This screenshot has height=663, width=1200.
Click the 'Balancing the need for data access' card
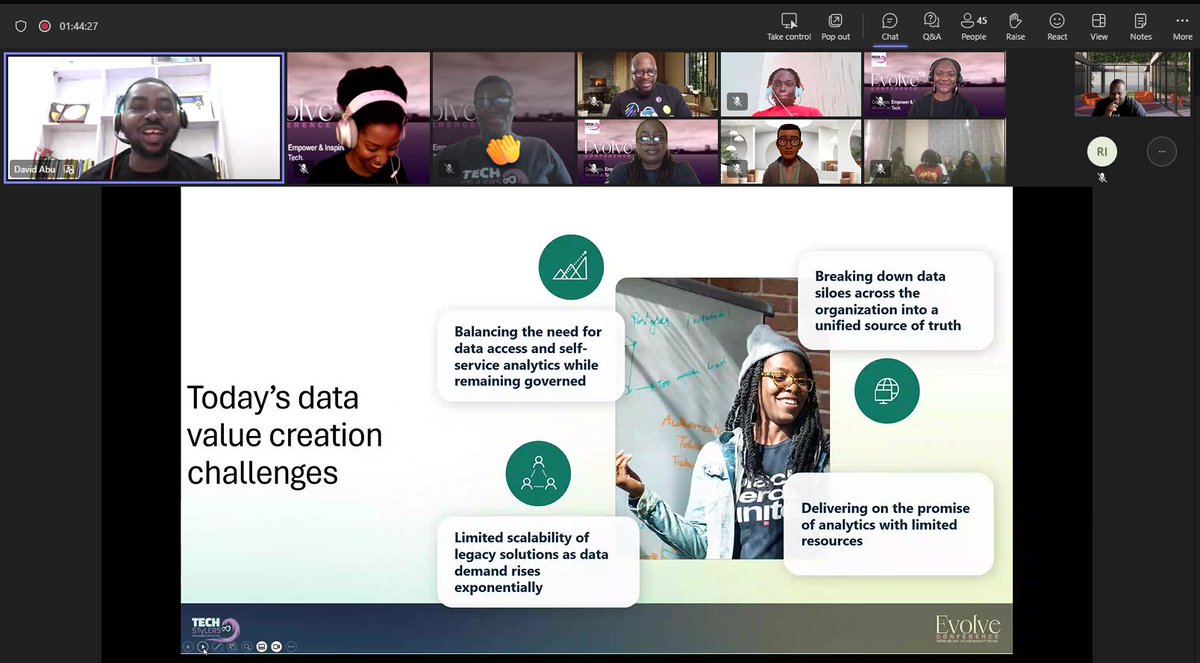point(530,356)
